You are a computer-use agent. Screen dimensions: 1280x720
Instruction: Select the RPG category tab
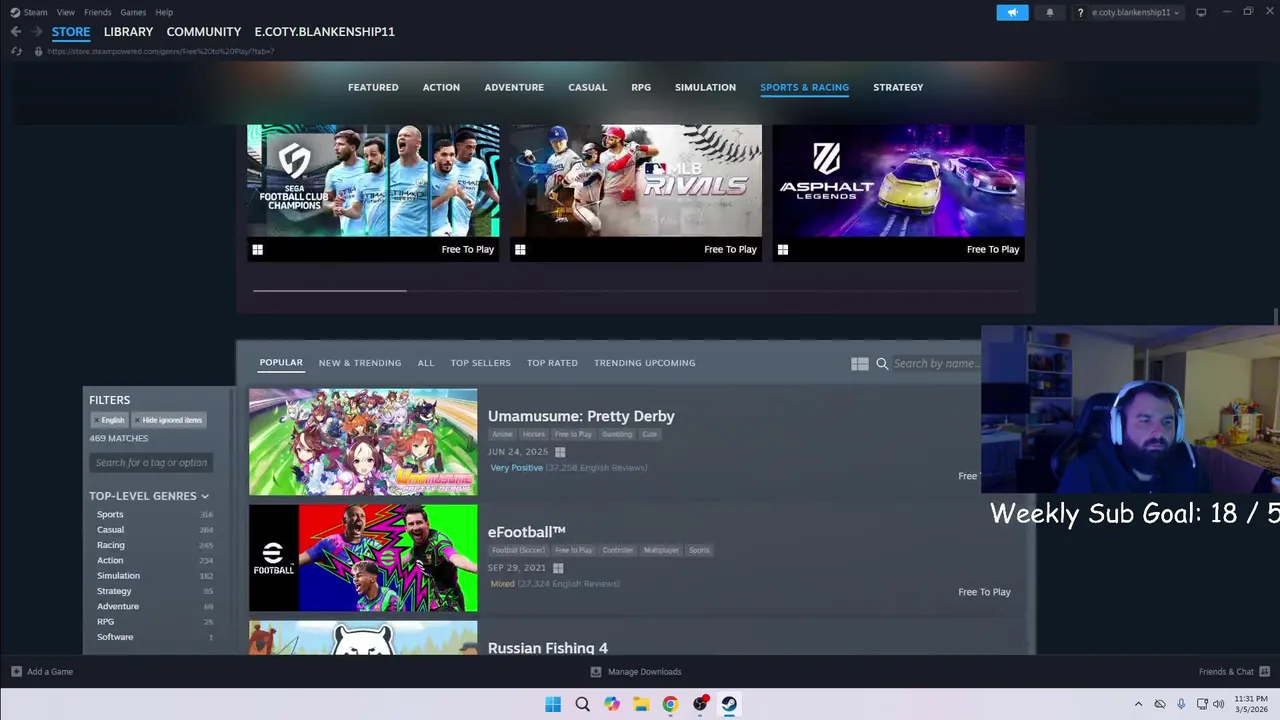click(x=641, y=87)
